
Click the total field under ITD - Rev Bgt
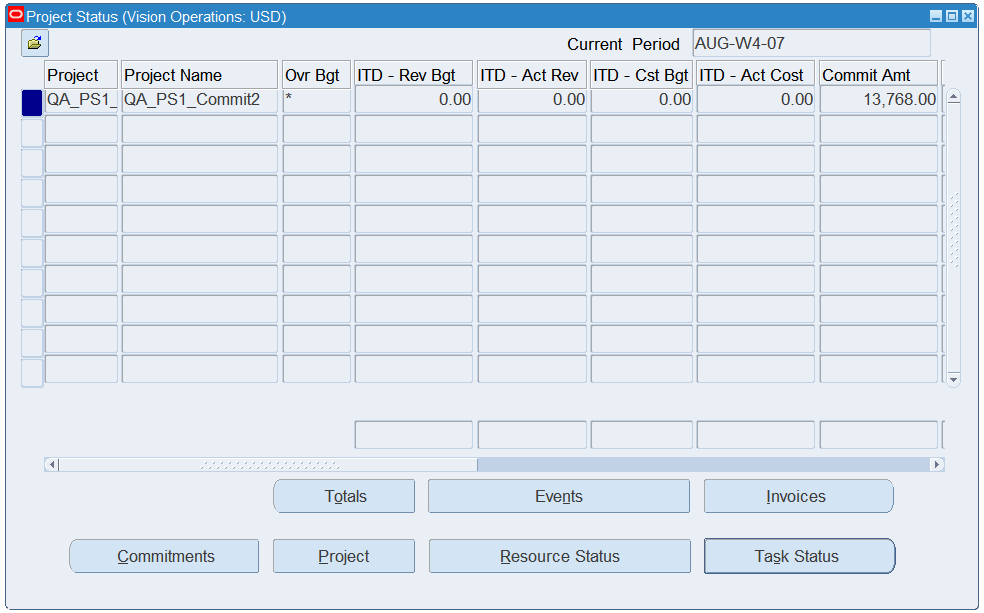pyautogui.click(x=414, y=435)
